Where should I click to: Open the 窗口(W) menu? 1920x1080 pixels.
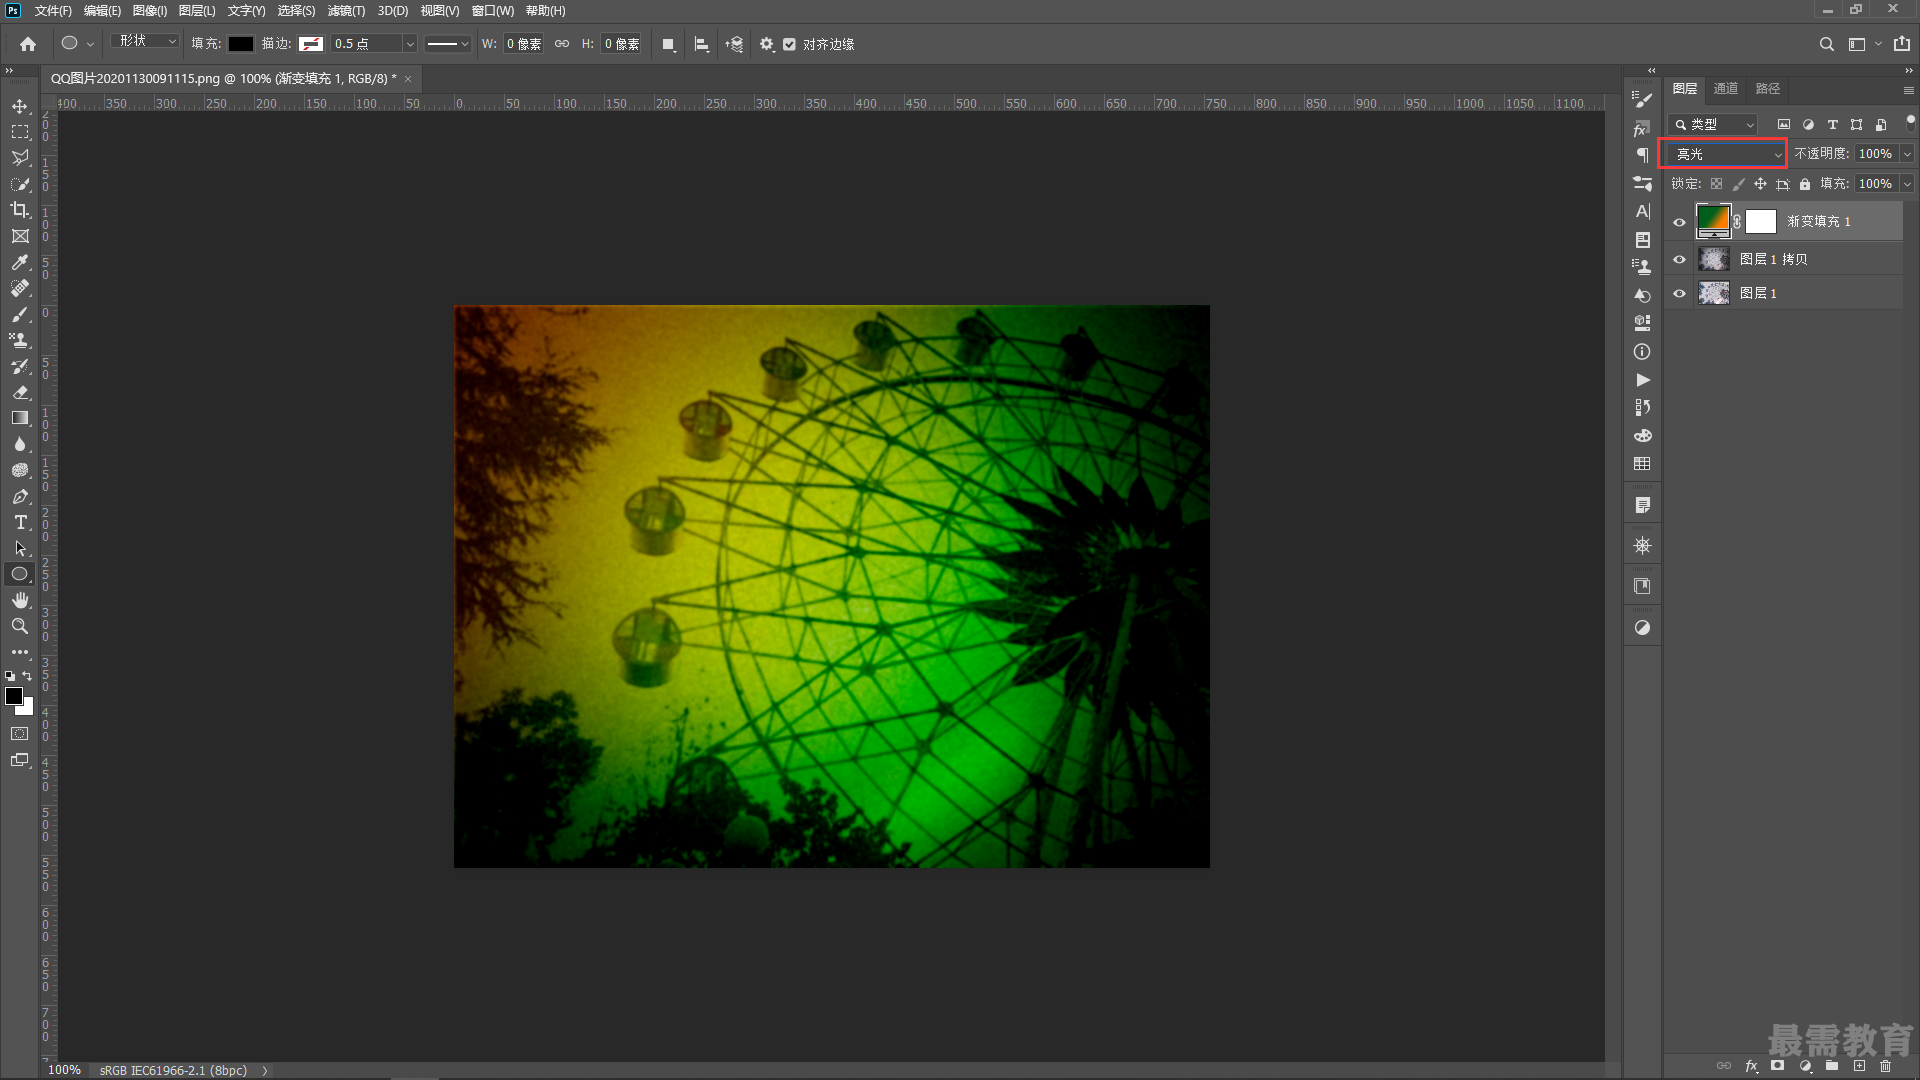click(x=493, y=11)
